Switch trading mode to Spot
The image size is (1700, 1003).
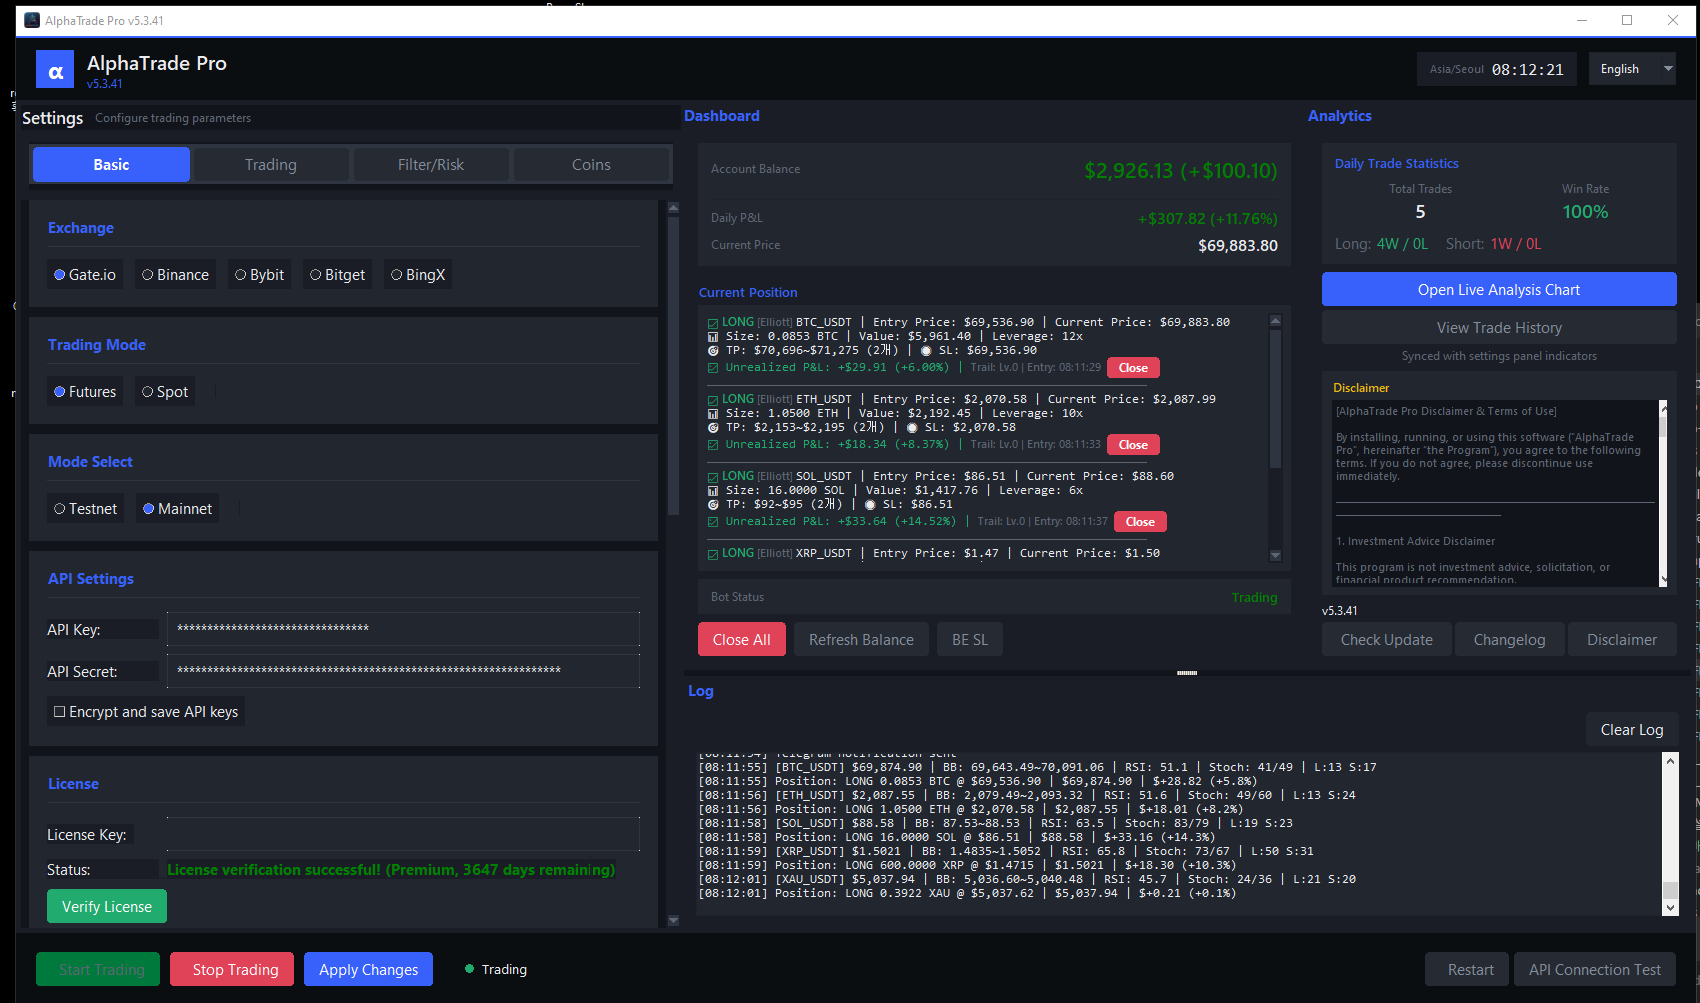click(x=165, y=392)
